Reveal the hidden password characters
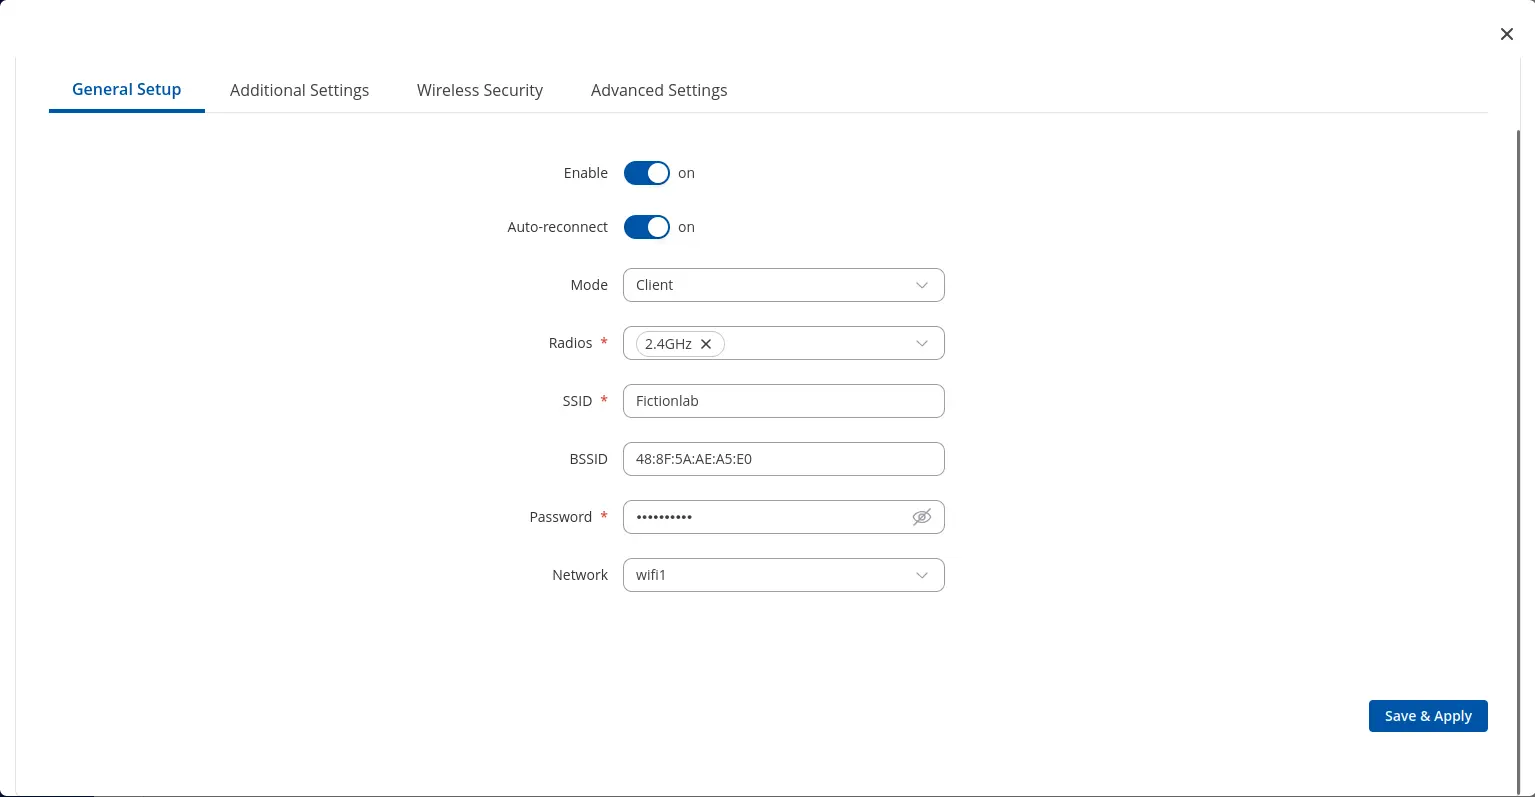Viewport: 1535px width, 797px height. click(x=921, y=517)
